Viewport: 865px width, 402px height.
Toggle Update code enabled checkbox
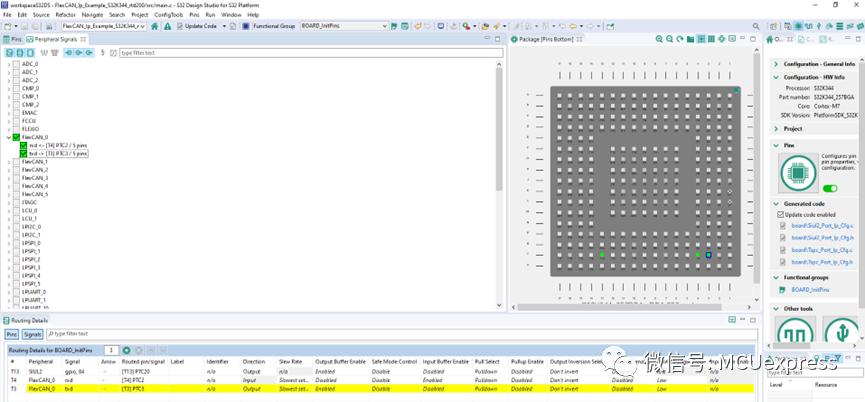[x=780, y=215]
